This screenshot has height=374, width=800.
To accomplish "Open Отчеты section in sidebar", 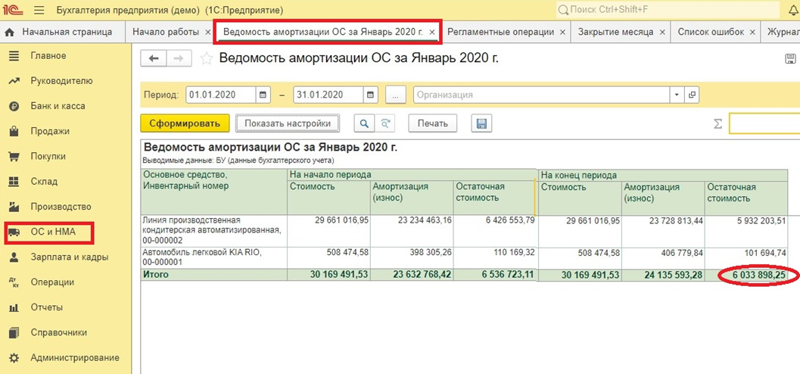I will pos(47,308).
